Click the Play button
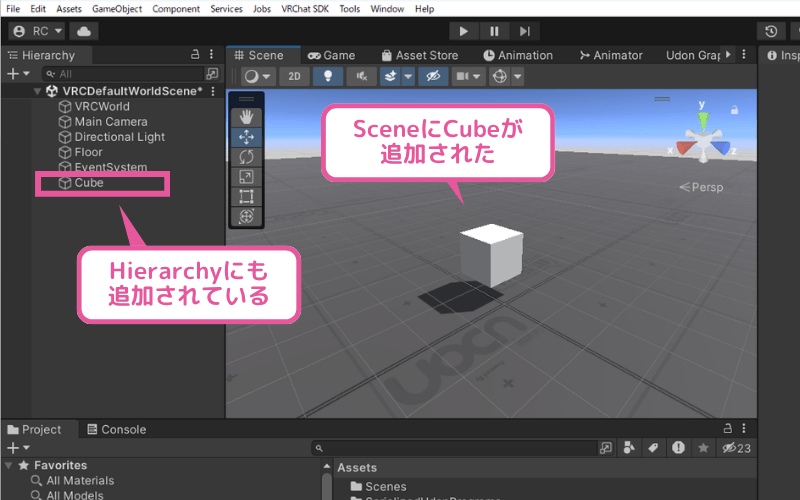 click(464, 31)
